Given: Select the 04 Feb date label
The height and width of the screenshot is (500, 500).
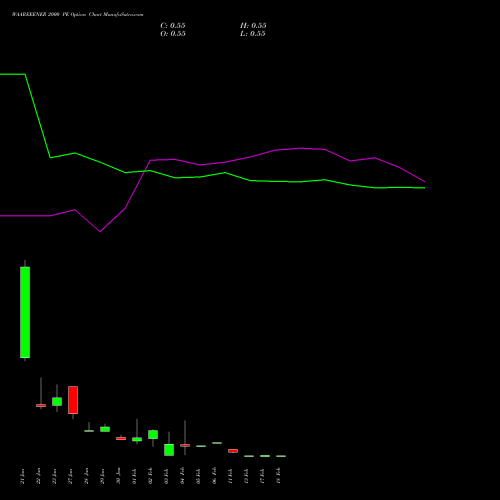Looking at the screenshot, I should [183, 476].
